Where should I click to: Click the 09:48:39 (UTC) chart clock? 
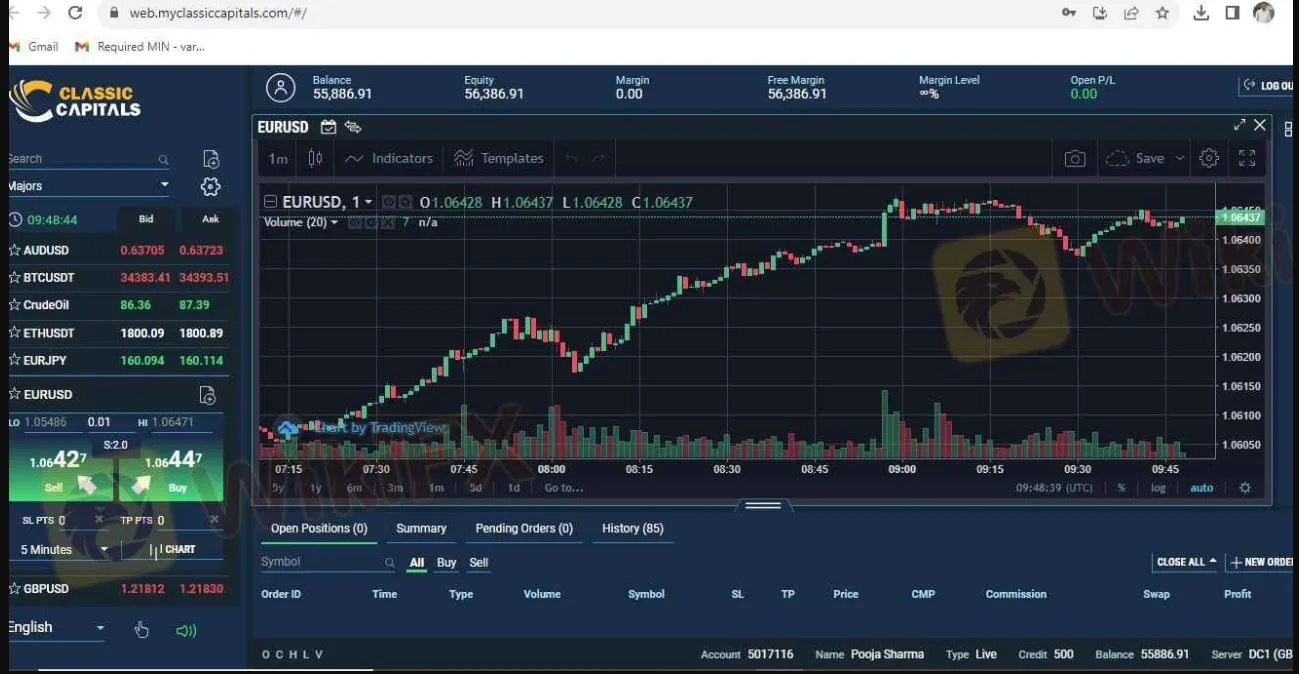pyautogui.click(x=1054, y=488)
